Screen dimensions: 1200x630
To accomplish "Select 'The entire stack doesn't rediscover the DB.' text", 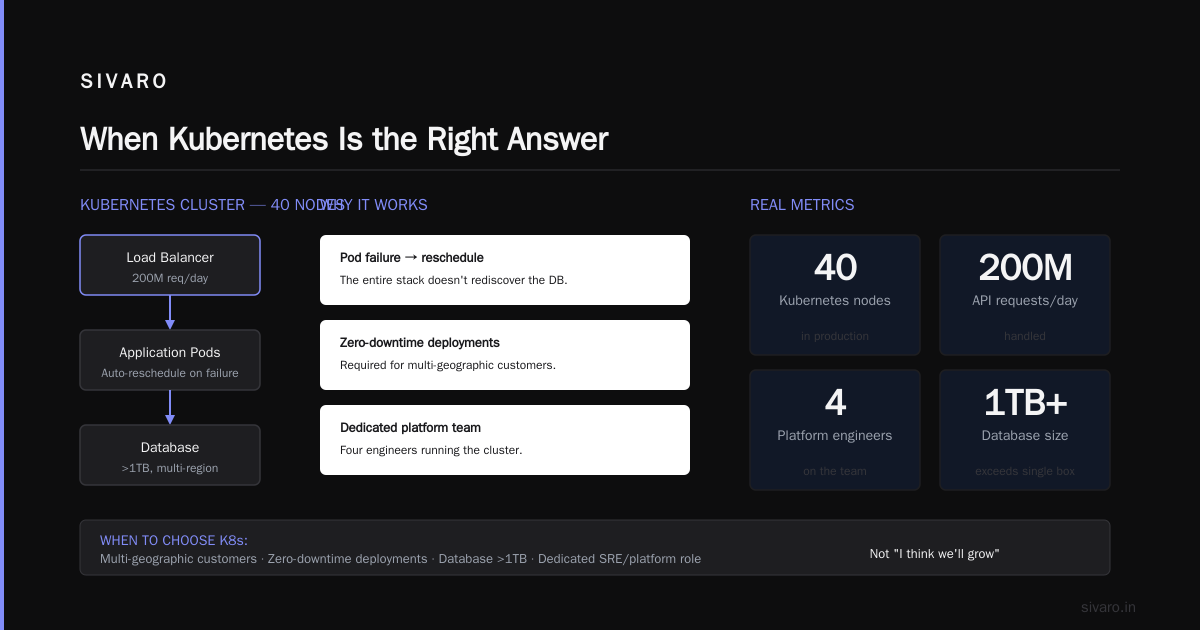I will click(453, 280).
